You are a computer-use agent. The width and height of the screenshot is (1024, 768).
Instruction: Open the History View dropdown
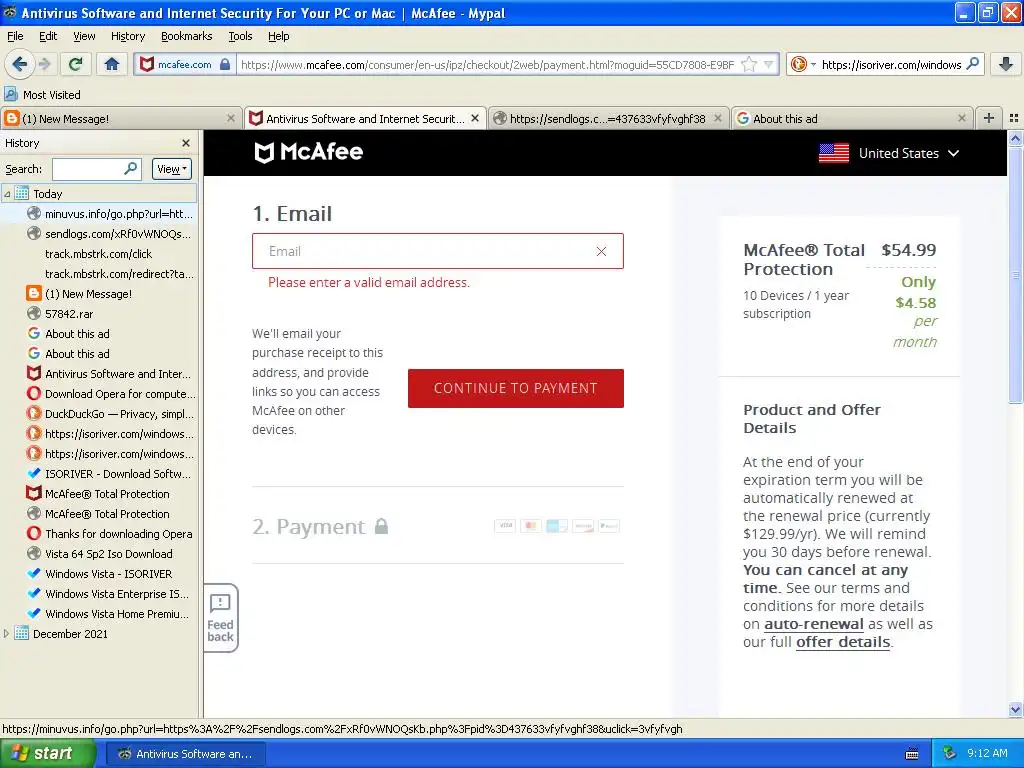[x=172, y=169]
